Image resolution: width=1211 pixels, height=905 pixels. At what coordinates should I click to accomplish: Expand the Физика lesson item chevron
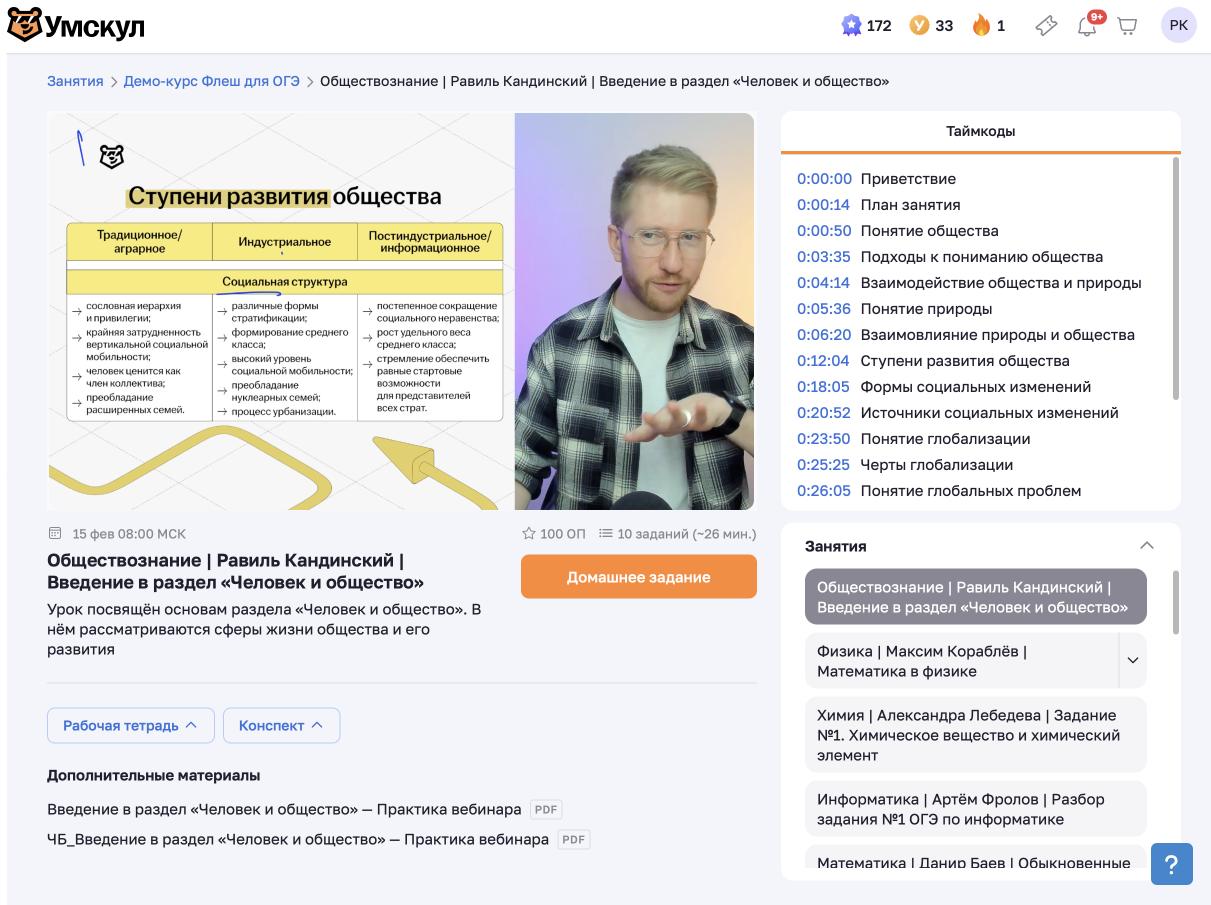pyautogui.click(x=1133, y=660)
